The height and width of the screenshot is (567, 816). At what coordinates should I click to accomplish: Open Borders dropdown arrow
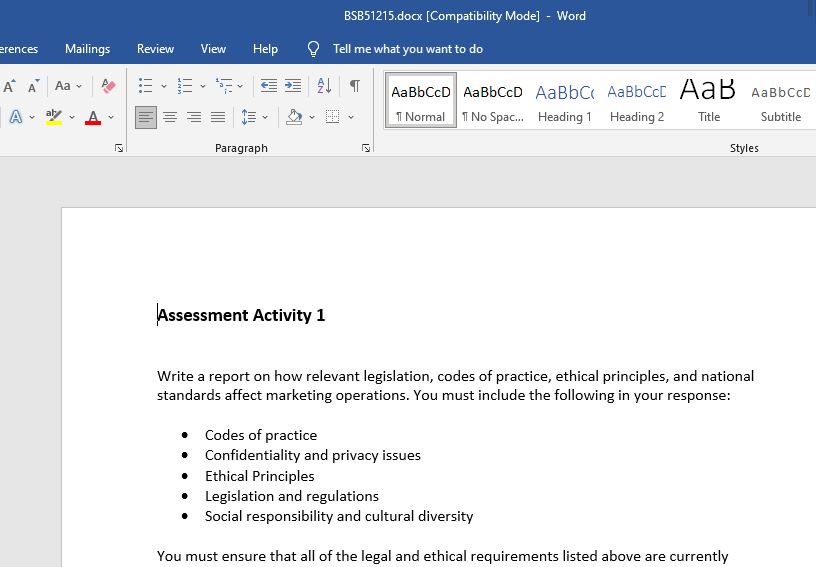pos(351,117)
